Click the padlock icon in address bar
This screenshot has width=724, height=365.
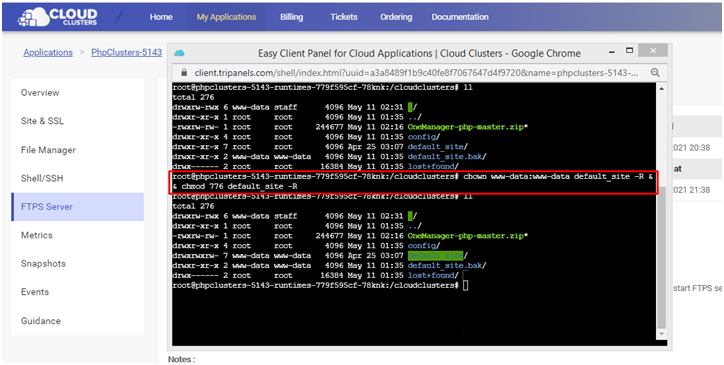[x=184, y=73]
